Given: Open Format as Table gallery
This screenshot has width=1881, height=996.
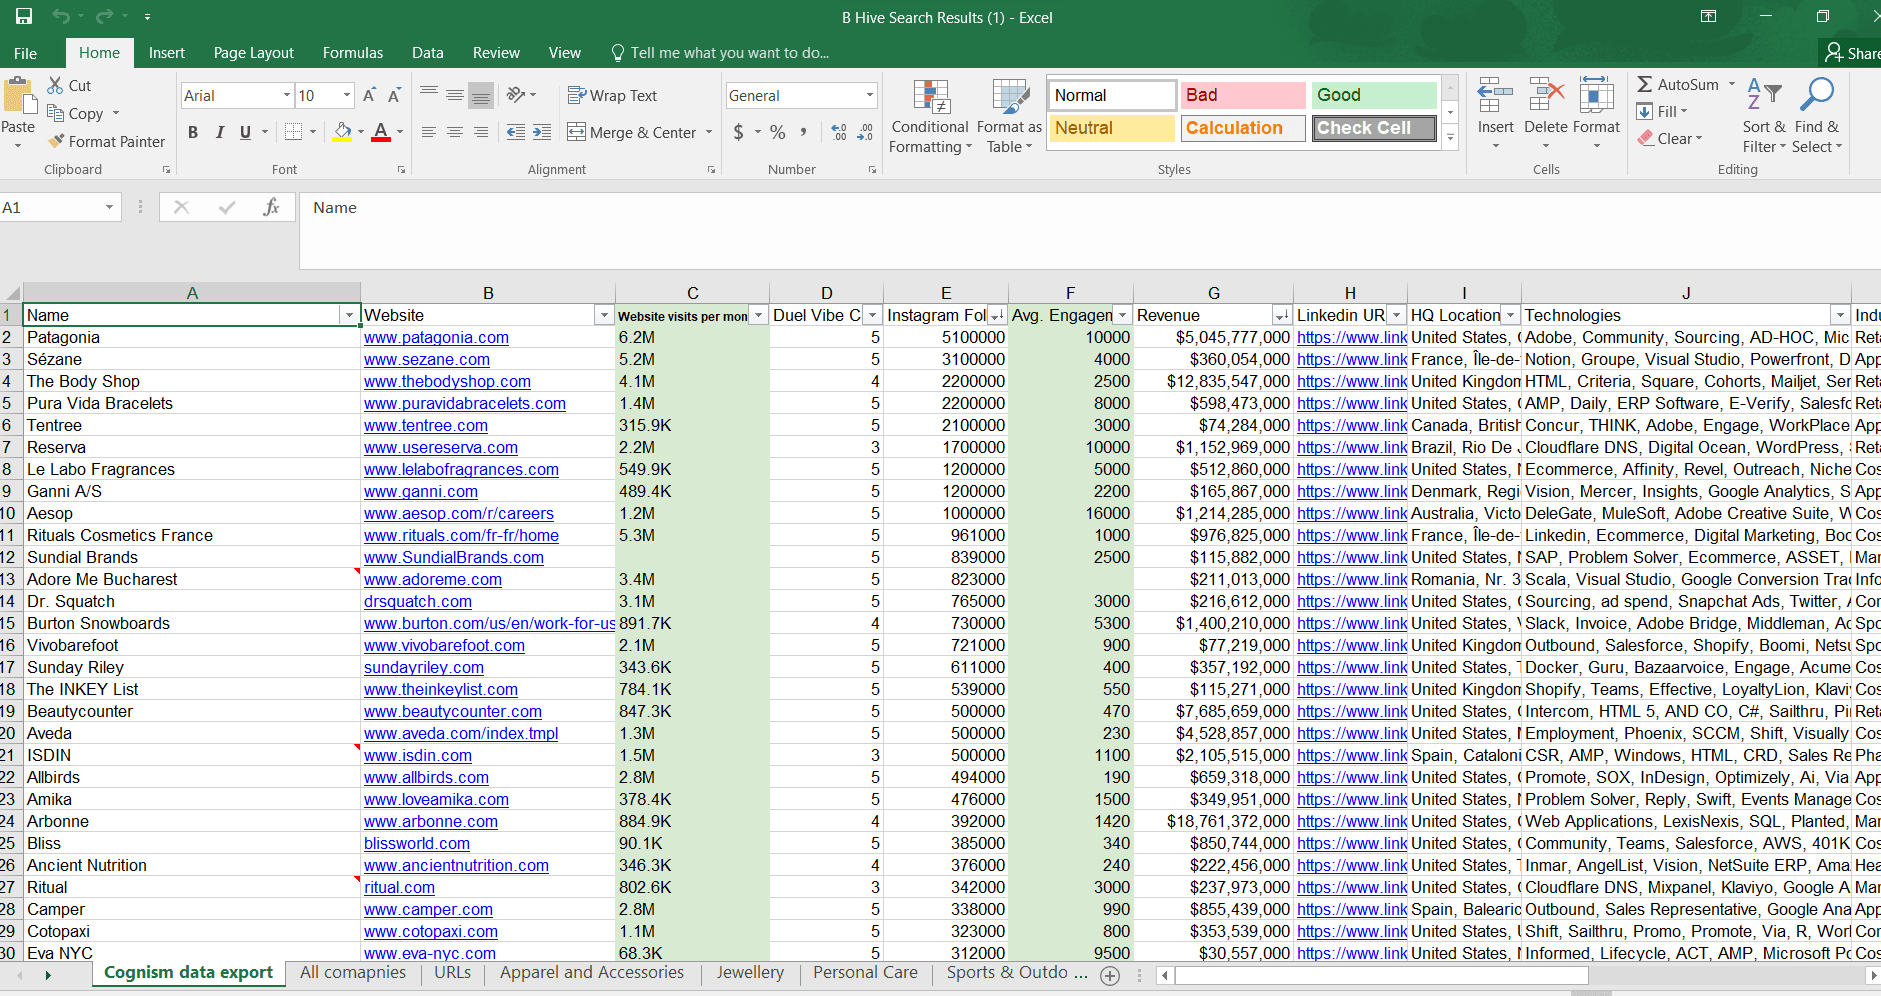Looking at the screenshot, I should [x=1009, y=116].
